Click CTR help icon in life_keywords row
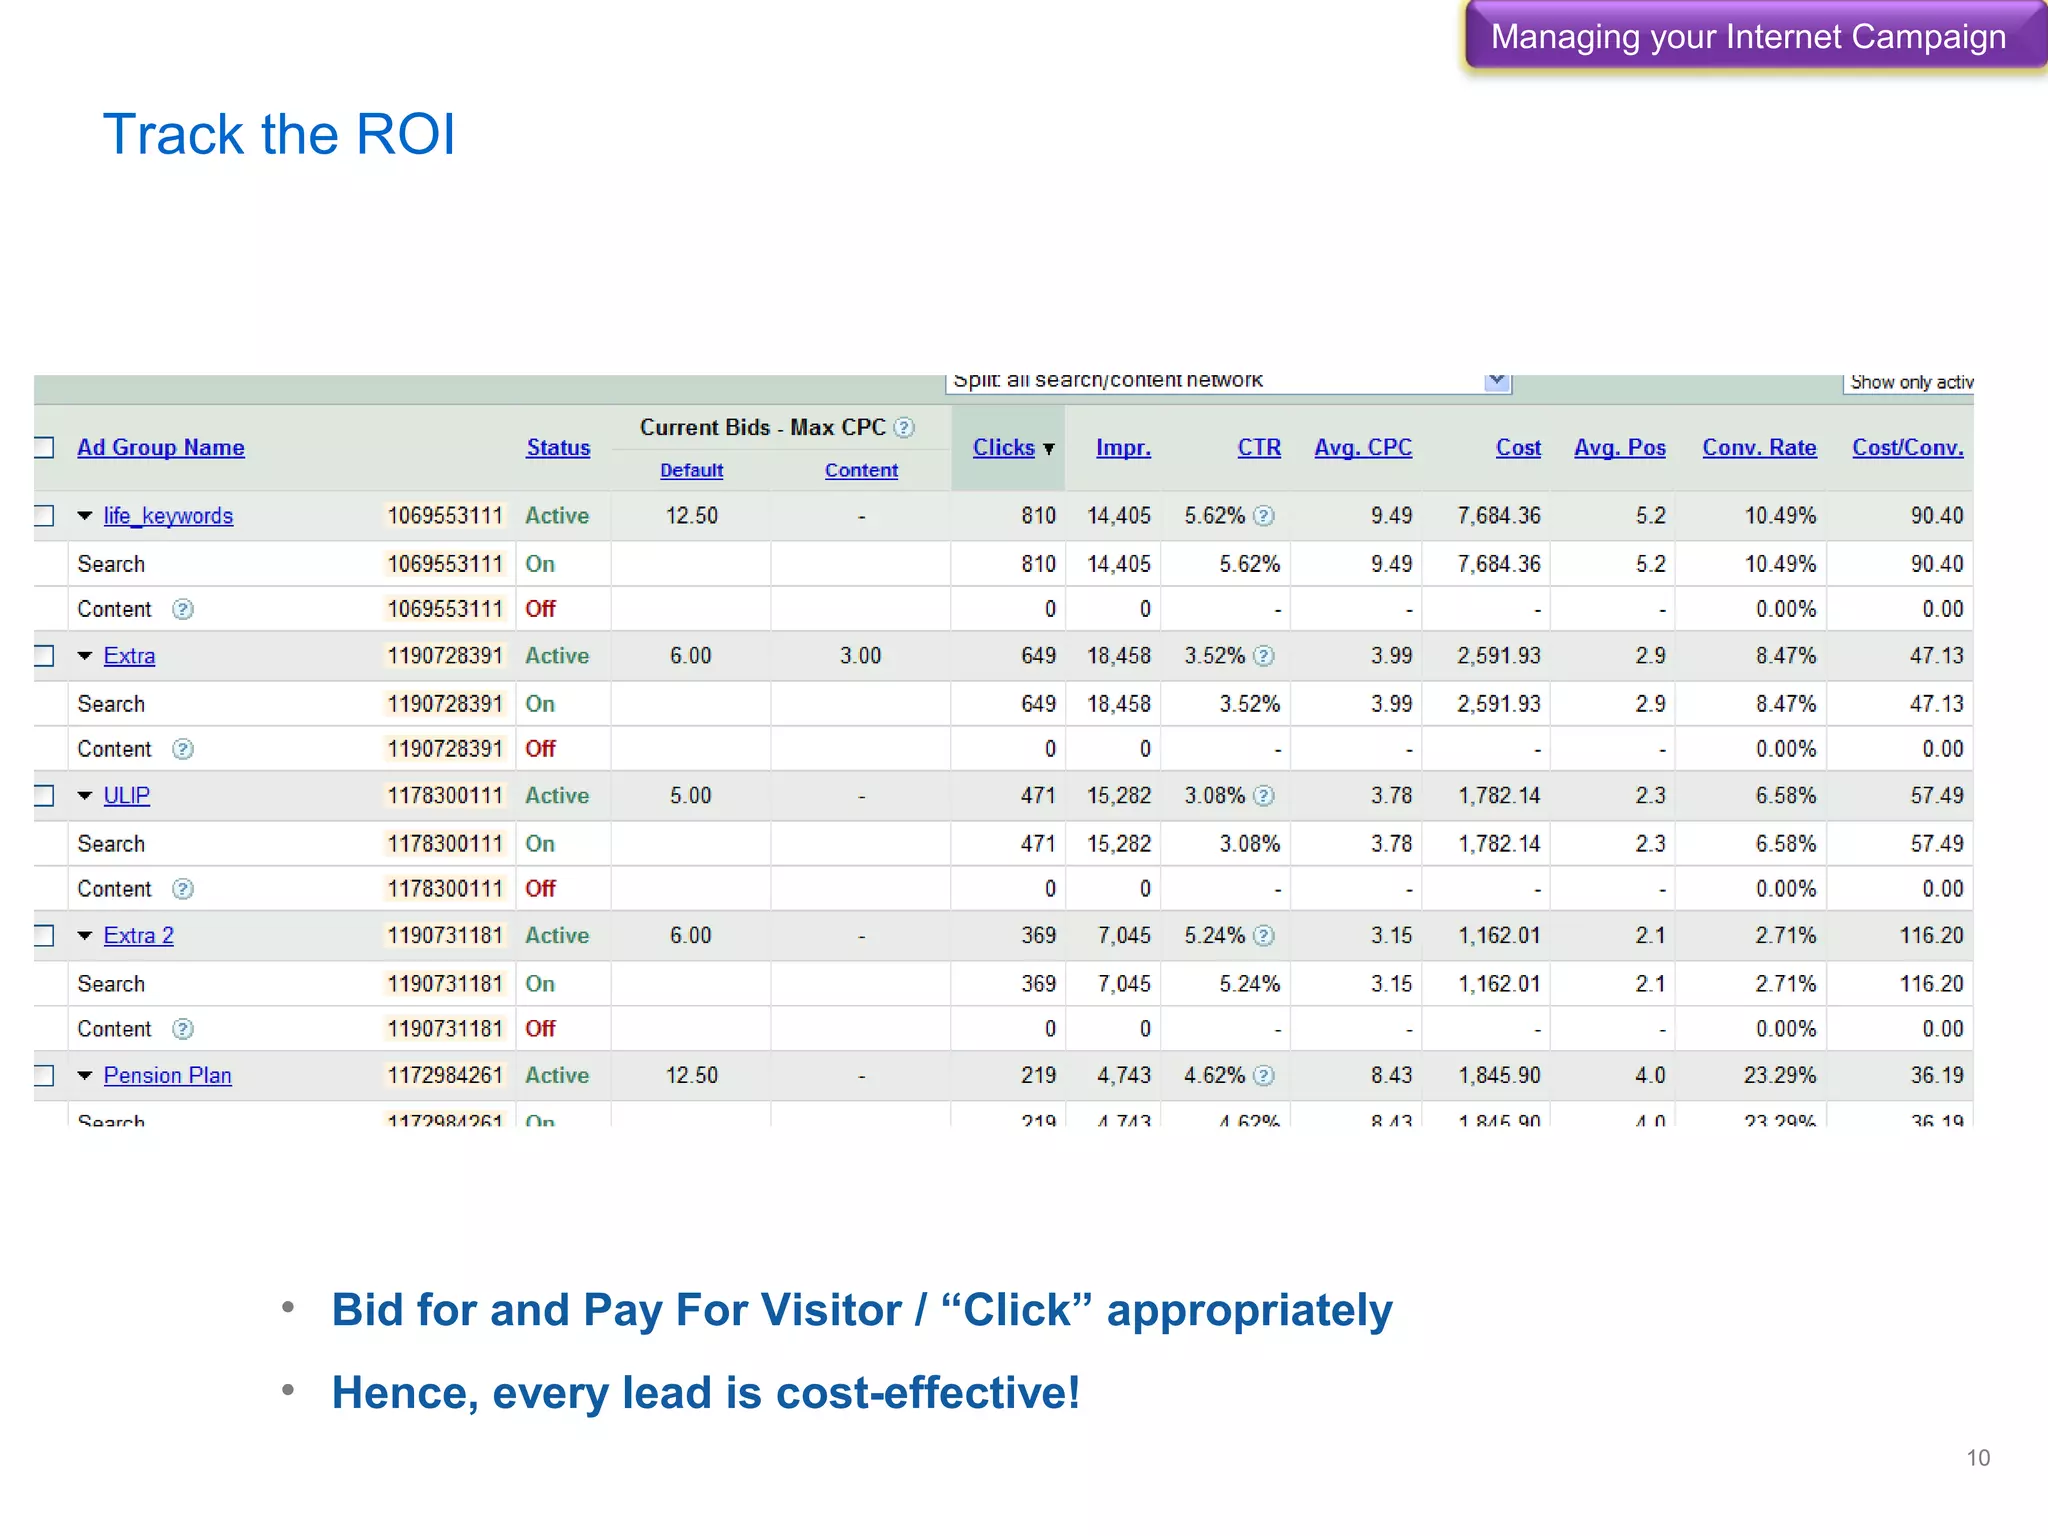 1264,516
